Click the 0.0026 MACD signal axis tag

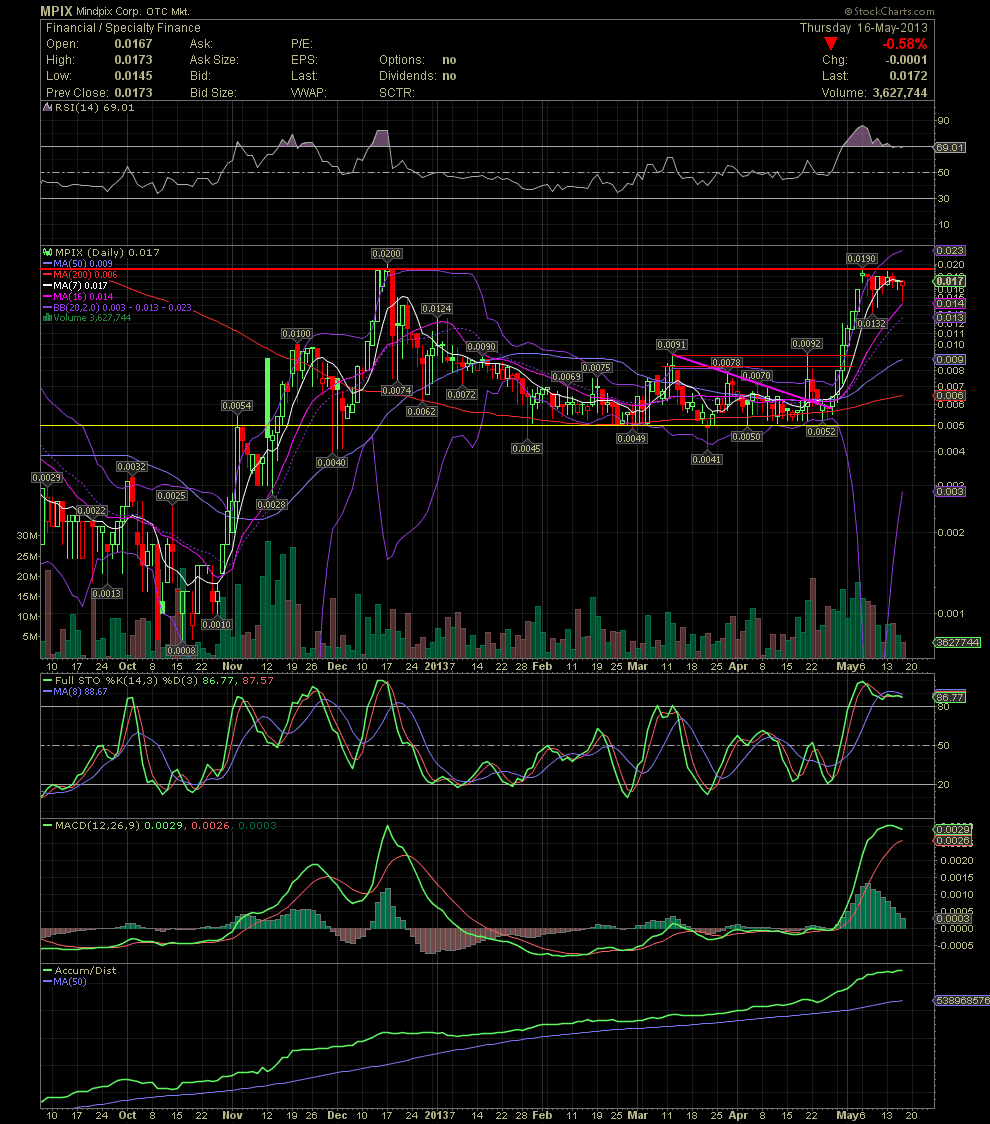[953, 841]
